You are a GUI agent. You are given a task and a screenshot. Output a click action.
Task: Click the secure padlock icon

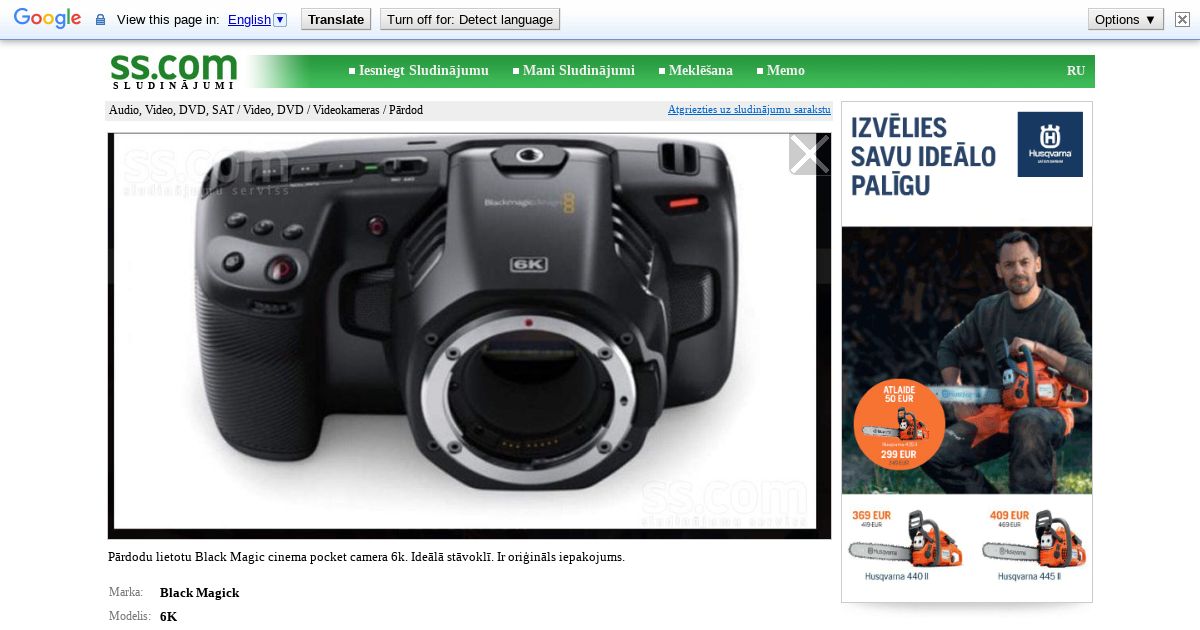tap(100, 20)
